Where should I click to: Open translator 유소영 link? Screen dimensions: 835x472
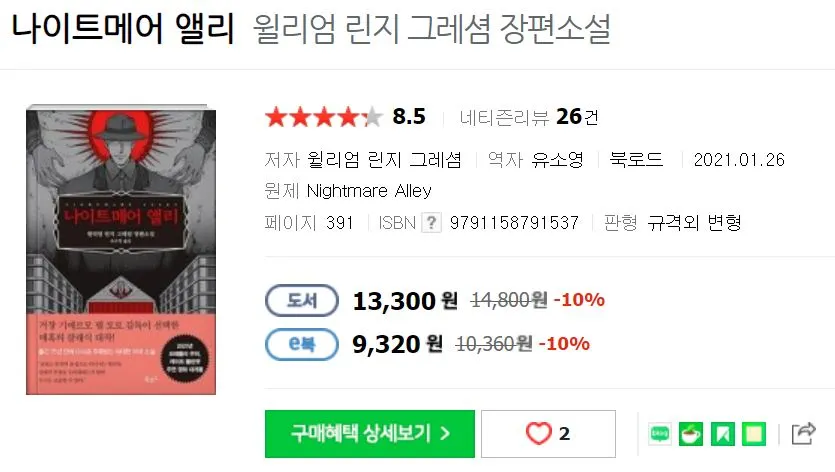pyautogui.click(x=558, y=160)
